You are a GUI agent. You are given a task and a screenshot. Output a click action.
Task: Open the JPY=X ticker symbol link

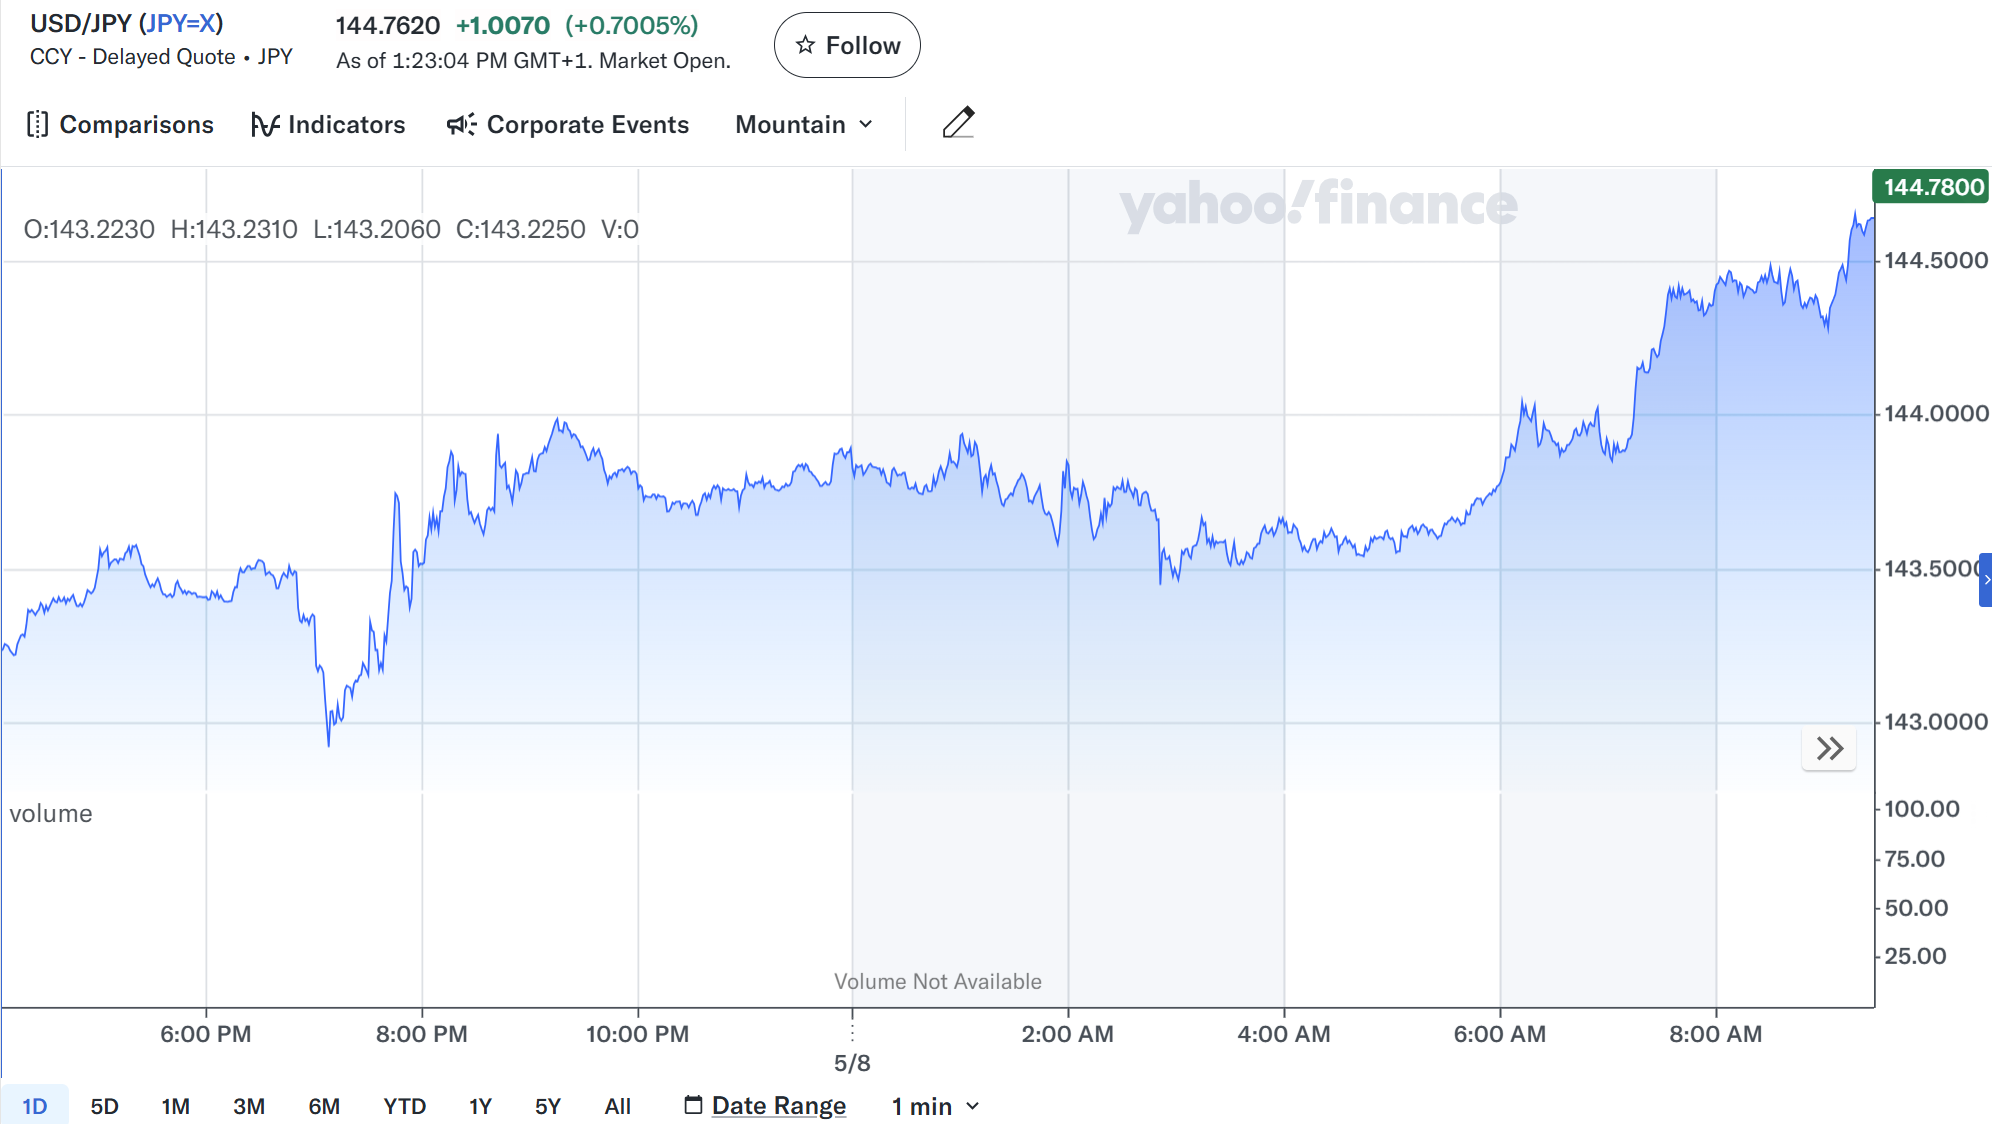(x=181, y=23)
